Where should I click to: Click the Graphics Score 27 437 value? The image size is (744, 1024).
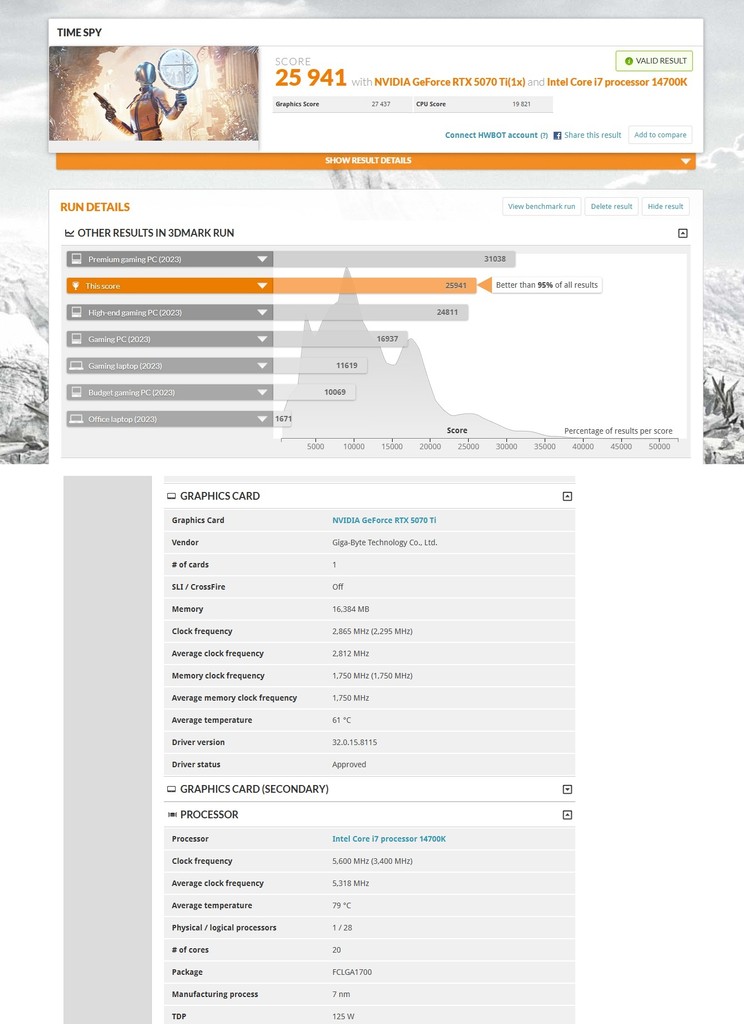[x=381, y=104]
